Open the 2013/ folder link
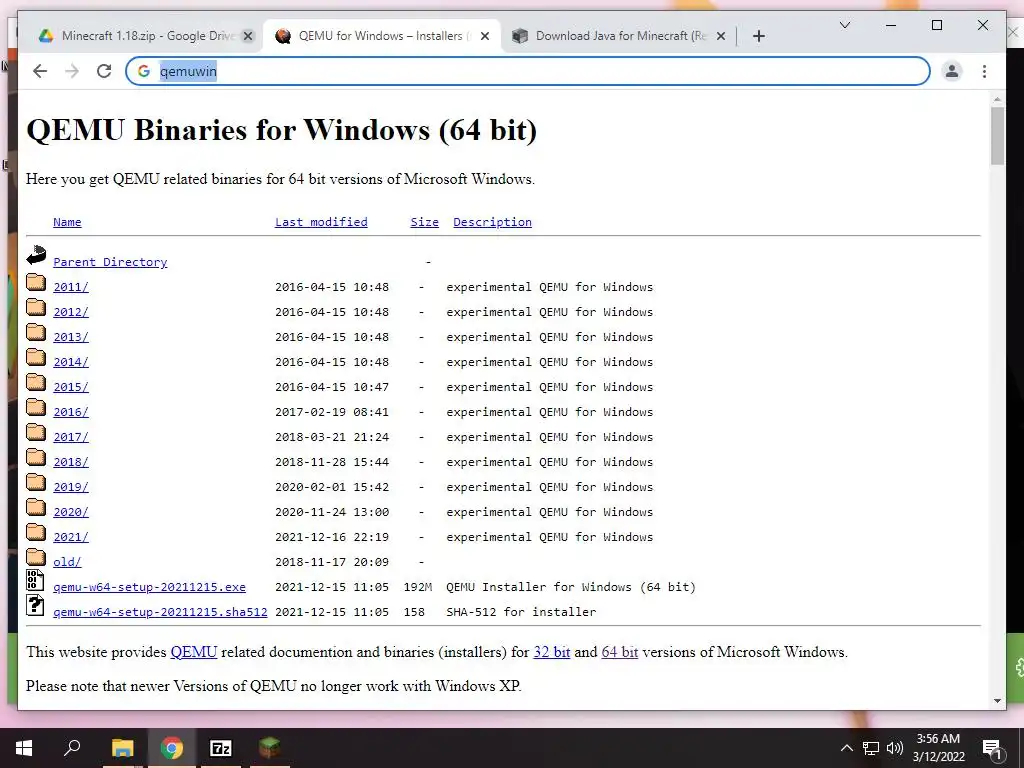 pyautogui.click(x=71, y=337)
